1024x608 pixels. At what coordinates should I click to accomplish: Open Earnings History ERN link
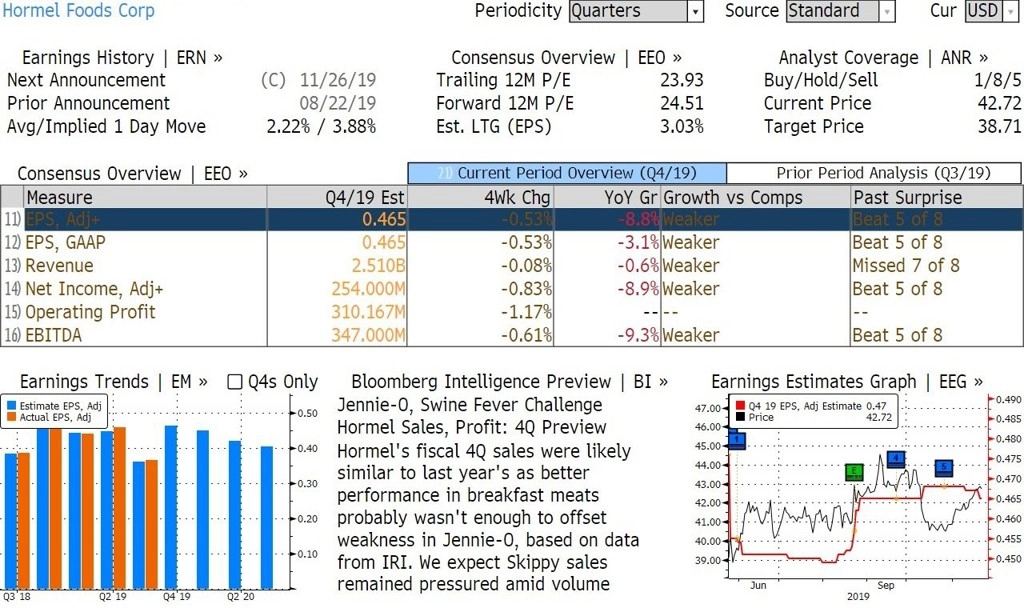[122, 57]
